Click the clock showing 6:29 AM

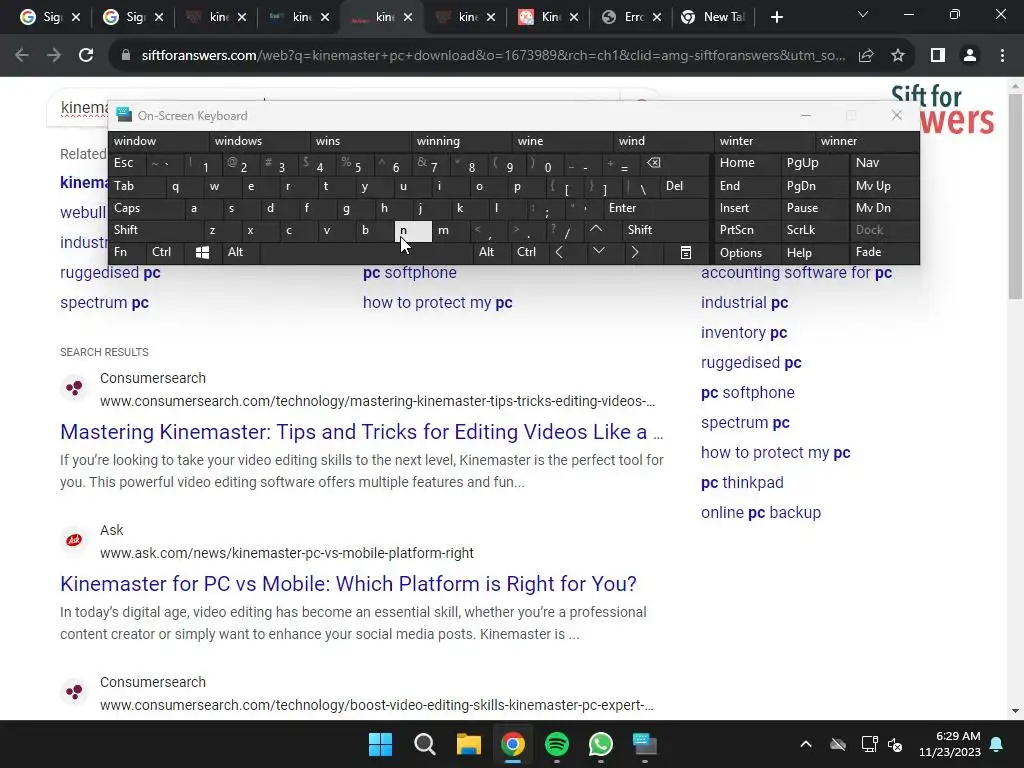pyautogui.click(x=957, y=736)
